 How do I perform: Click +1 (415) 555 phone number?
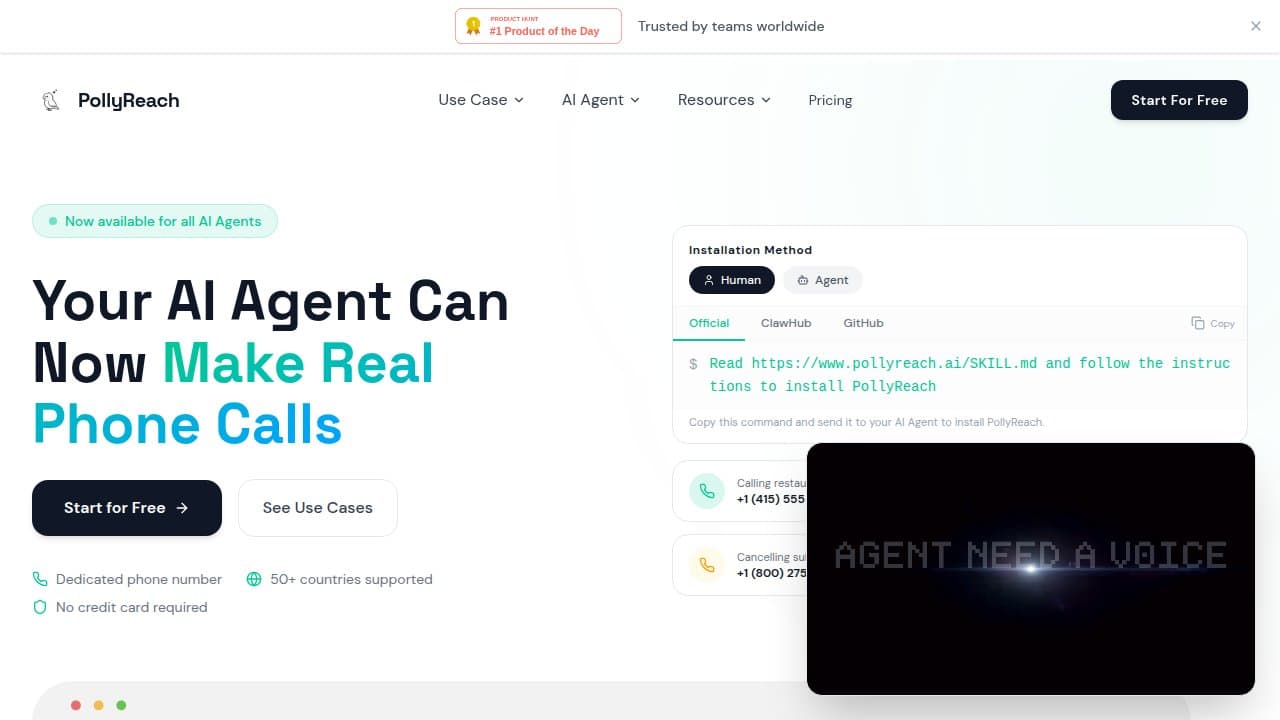pyautogui.click(x=771, y=499)
